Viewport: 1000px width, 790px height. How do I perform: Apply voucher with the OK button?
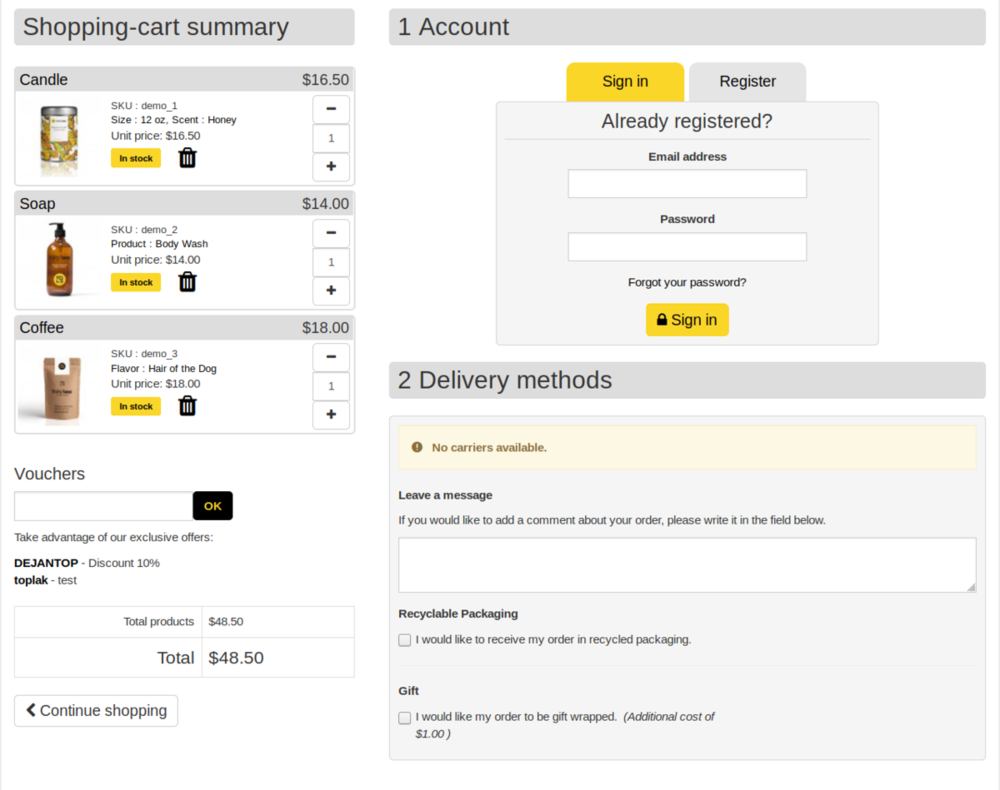(212, 506)
